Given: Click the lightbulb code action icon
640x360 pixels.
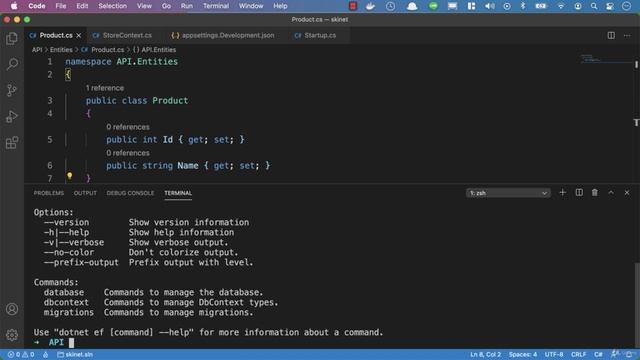Looking at the screenshot, I should point(69,176).
